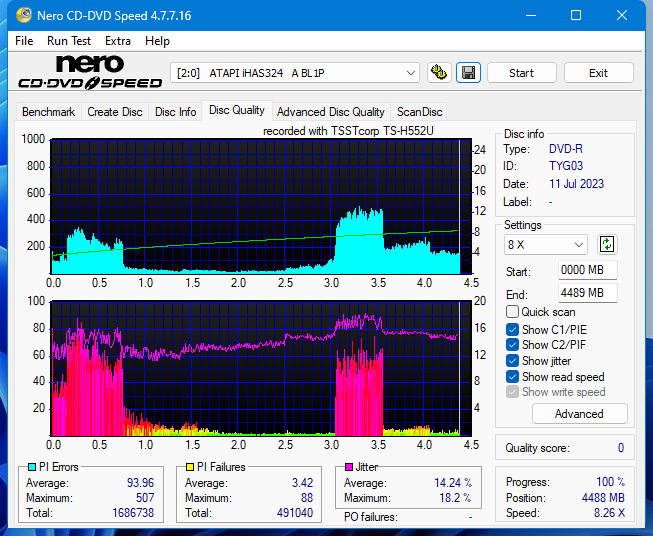
Task: Click PI Failures total 491040
Action: (294, 513)
